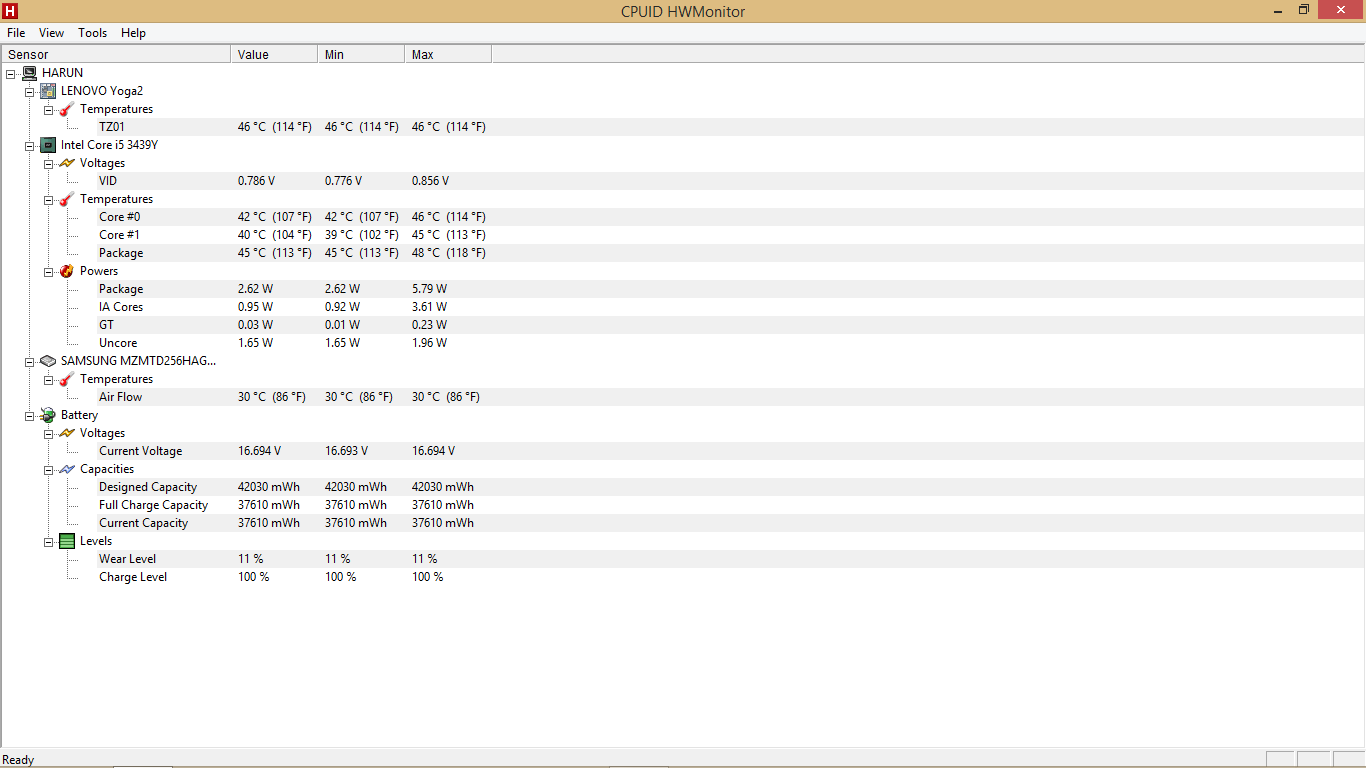Click the 0.856 V max VID value
Screen dimensions: 1366x768
430,181
